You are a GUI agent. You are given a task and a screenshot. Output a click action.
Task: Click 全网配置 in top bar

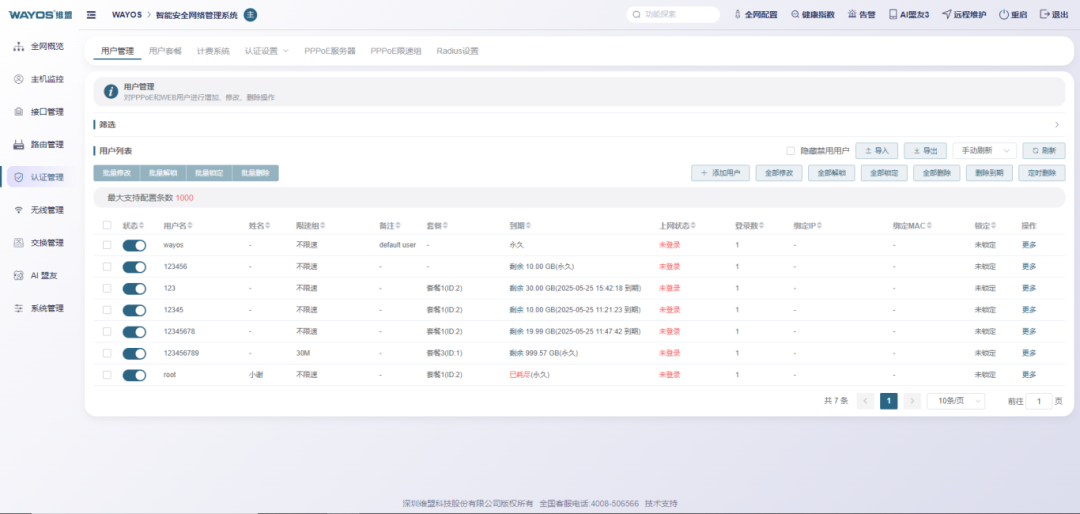756,14
